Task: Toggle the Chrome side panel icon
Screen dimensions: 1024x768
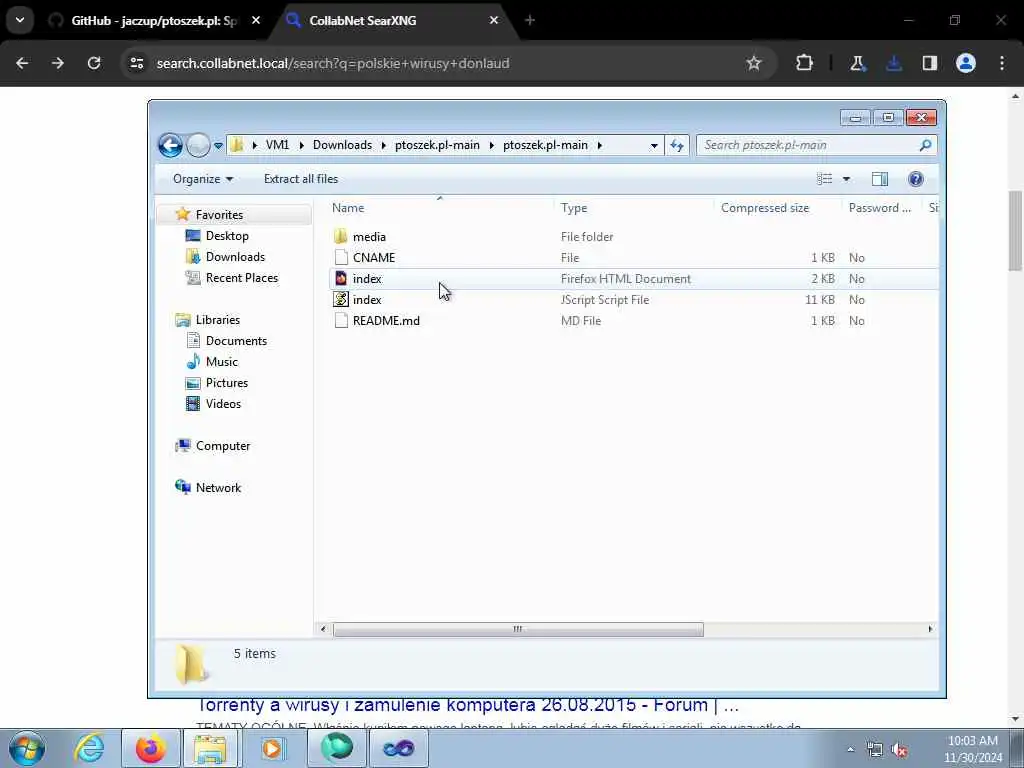Action: pyautogui.click(x=930, y=63)
